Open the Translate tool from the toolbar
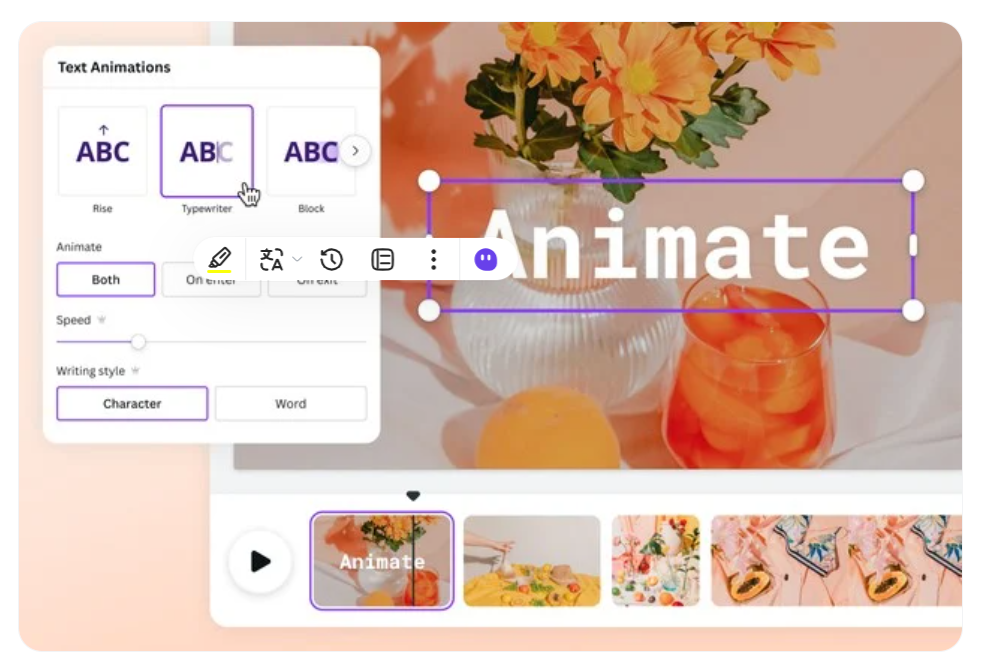The image size is (981, 663). (x=269, y=259)
